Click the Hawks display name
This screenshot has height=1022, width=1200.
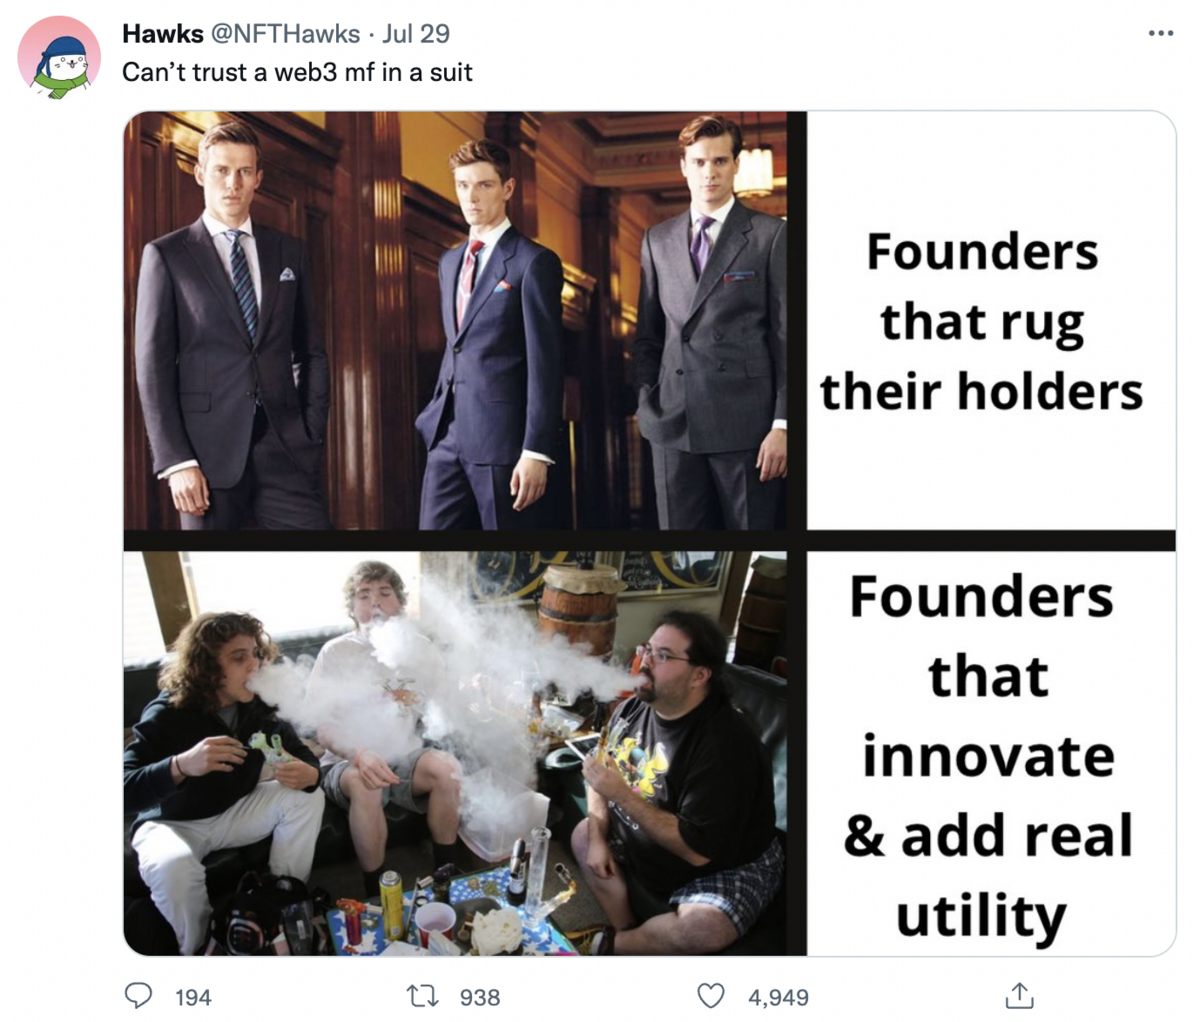pos(161,33)
